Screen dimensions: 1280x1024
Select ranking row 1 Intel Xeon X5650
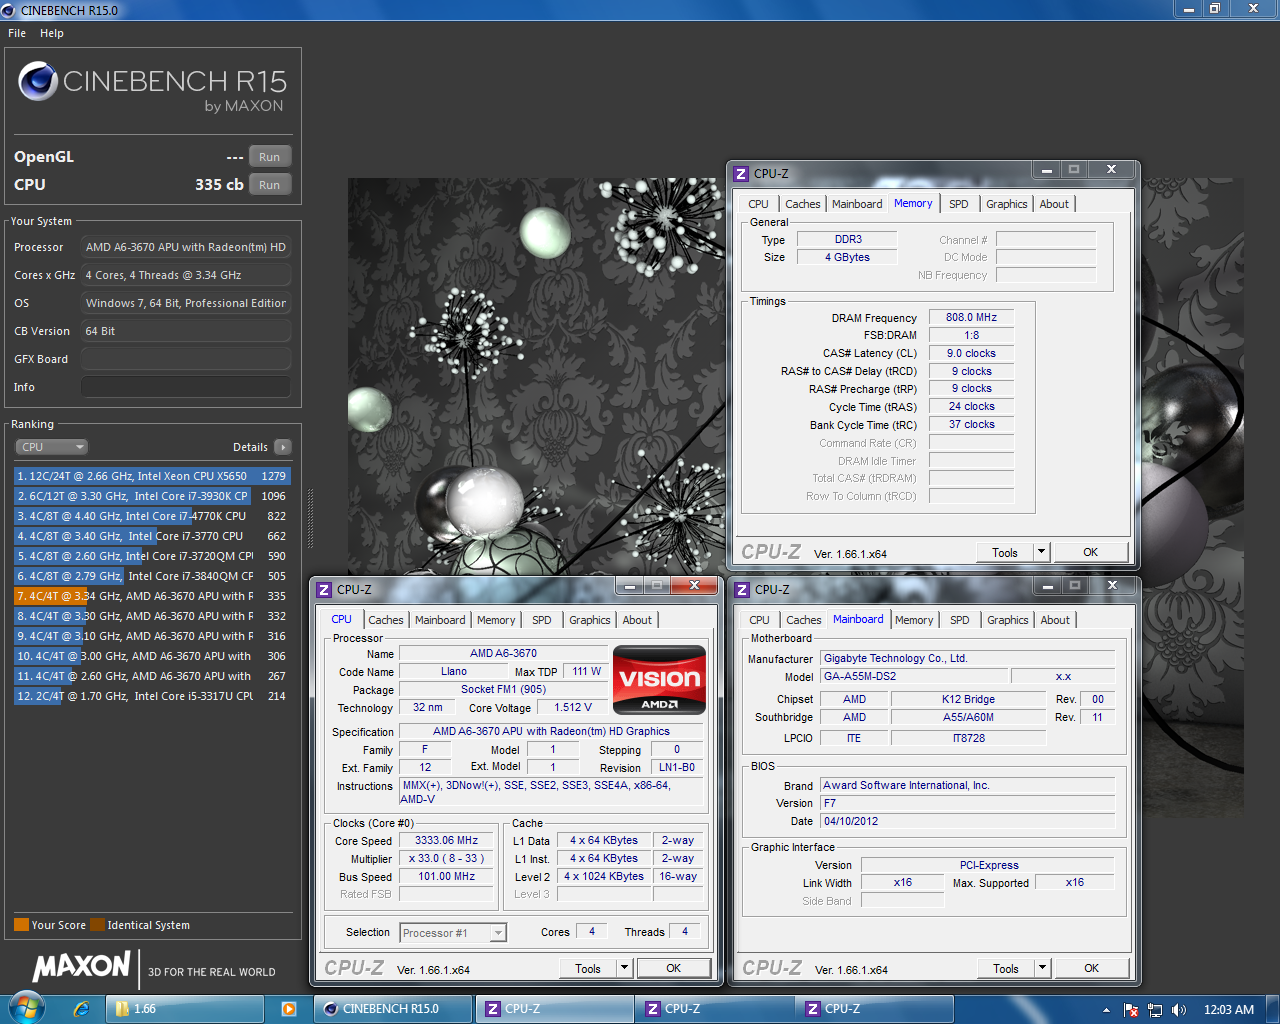click(152, 476)
